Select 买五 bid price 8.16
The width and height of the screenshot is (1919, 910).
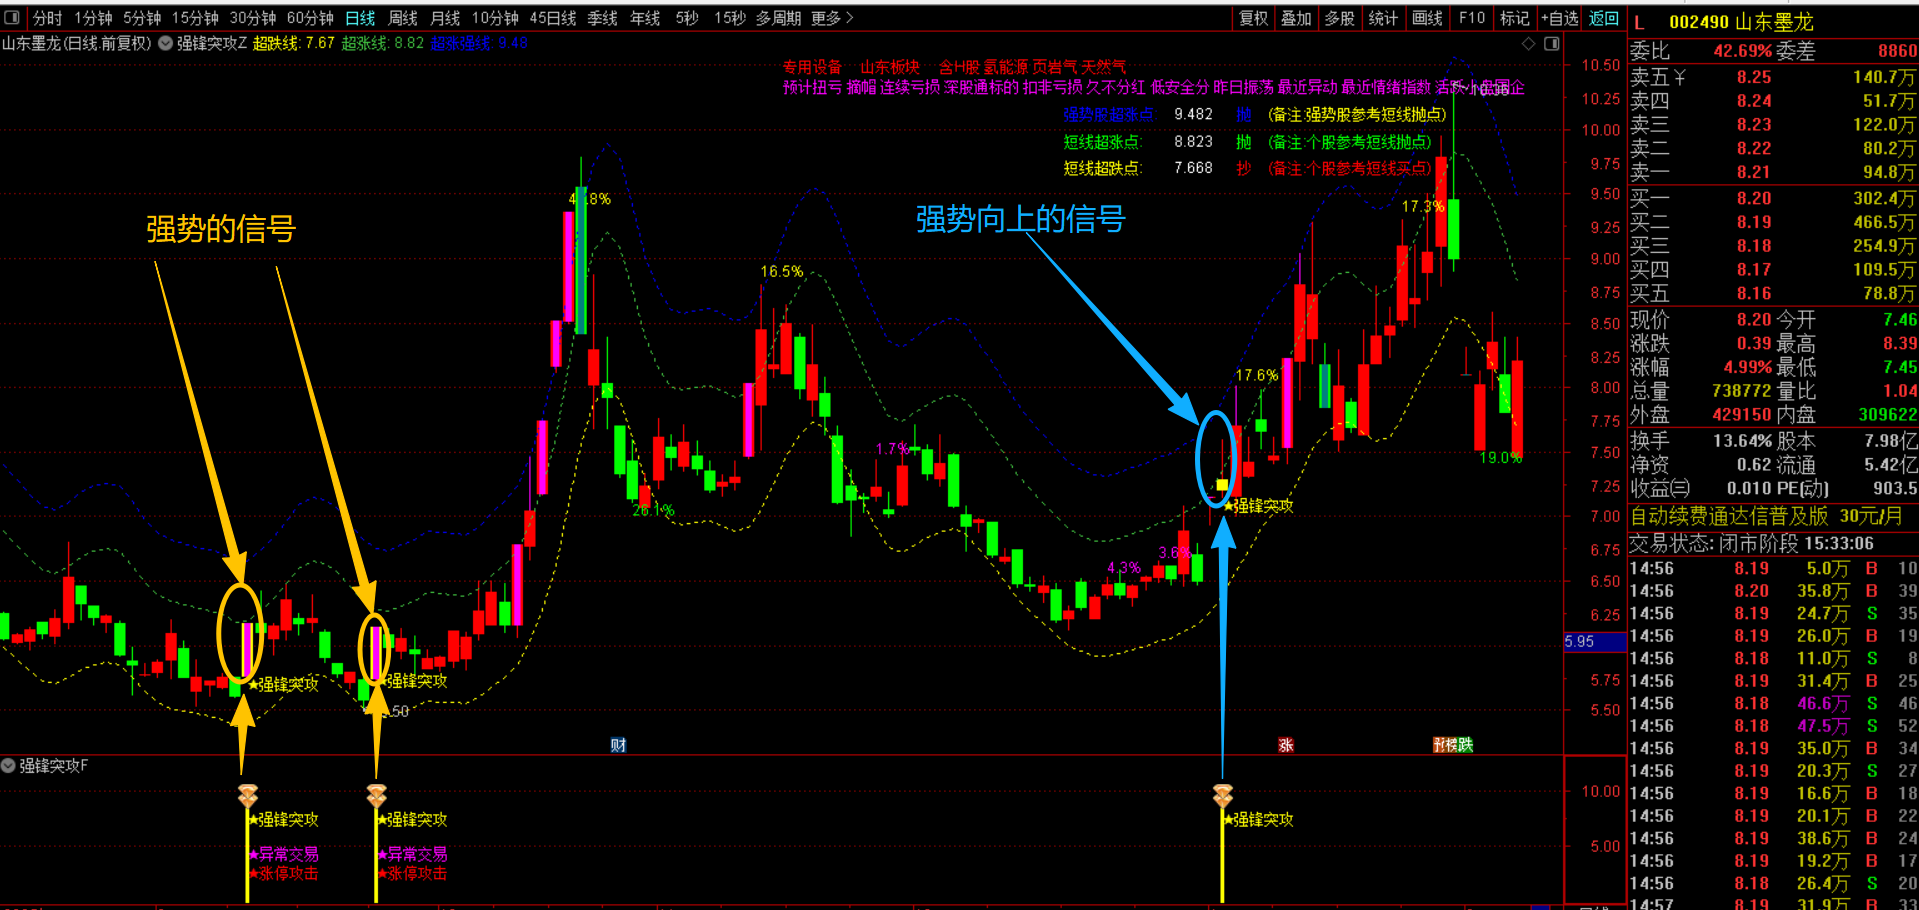click(x=1754, y=293)
